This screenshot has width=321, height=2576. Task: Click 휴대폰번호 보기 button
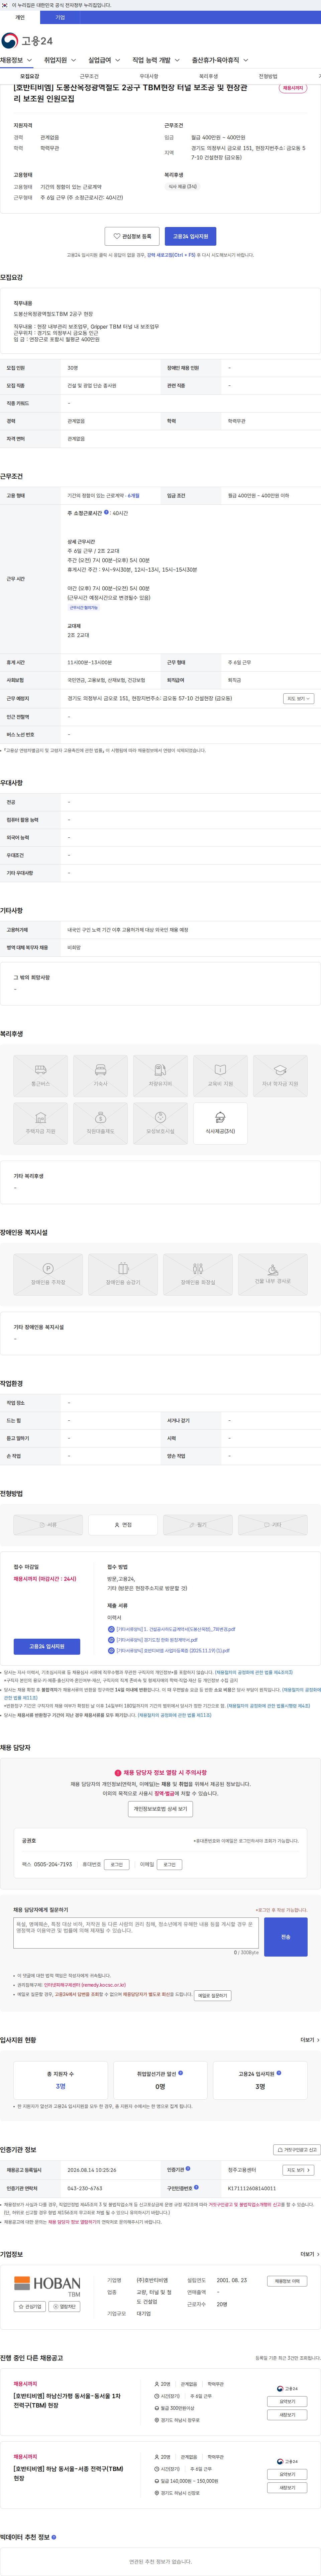click(x=117, y=1864)
